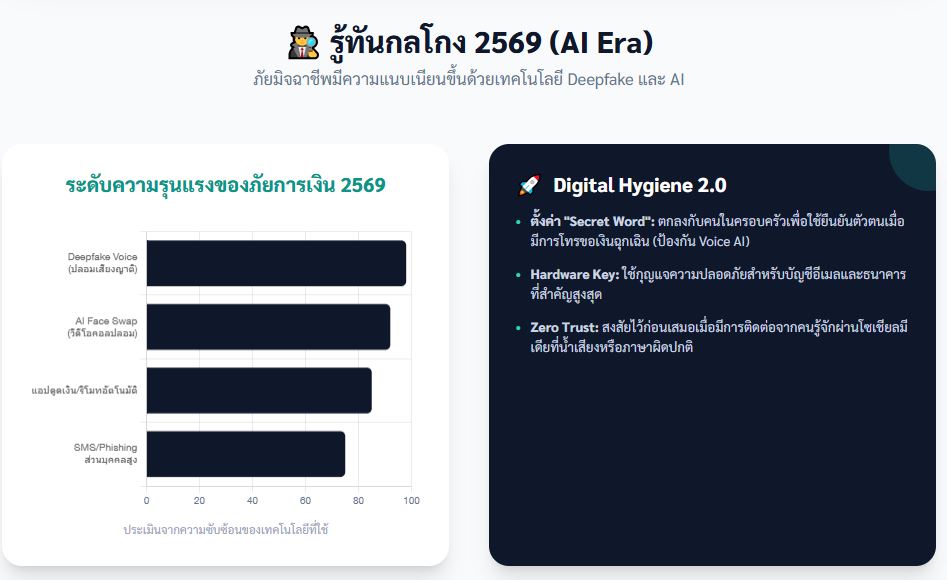Select the AI Face Swap bar

[268, 327]
